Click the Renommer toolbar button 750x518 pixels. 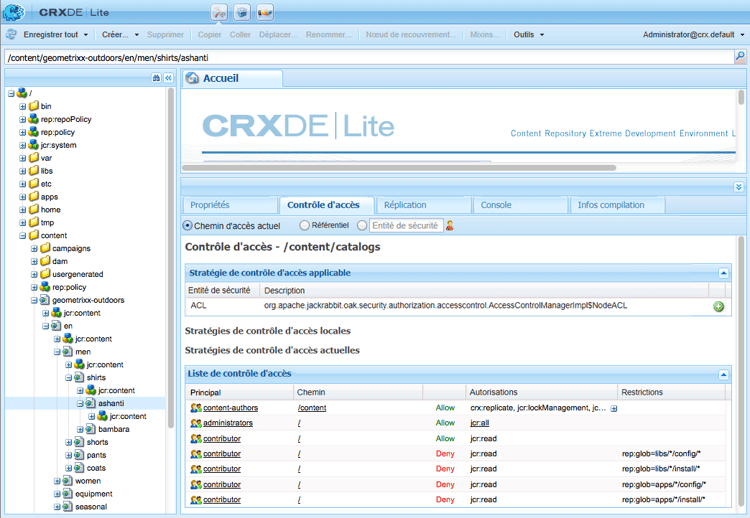click(x=328, y=34)
